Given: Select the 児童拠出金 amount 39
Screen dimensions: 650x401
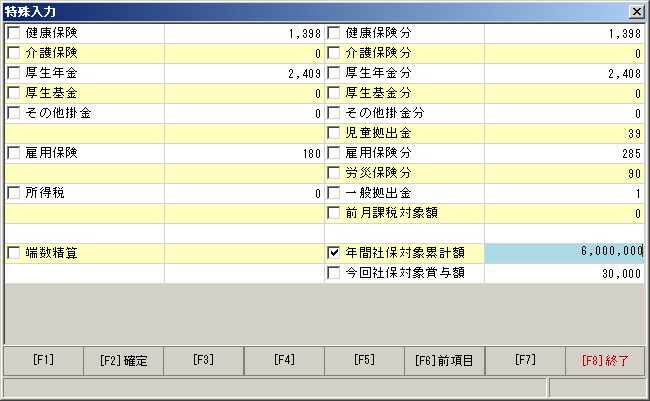Looking at the screenshot, I should click(x=564, y=134).
